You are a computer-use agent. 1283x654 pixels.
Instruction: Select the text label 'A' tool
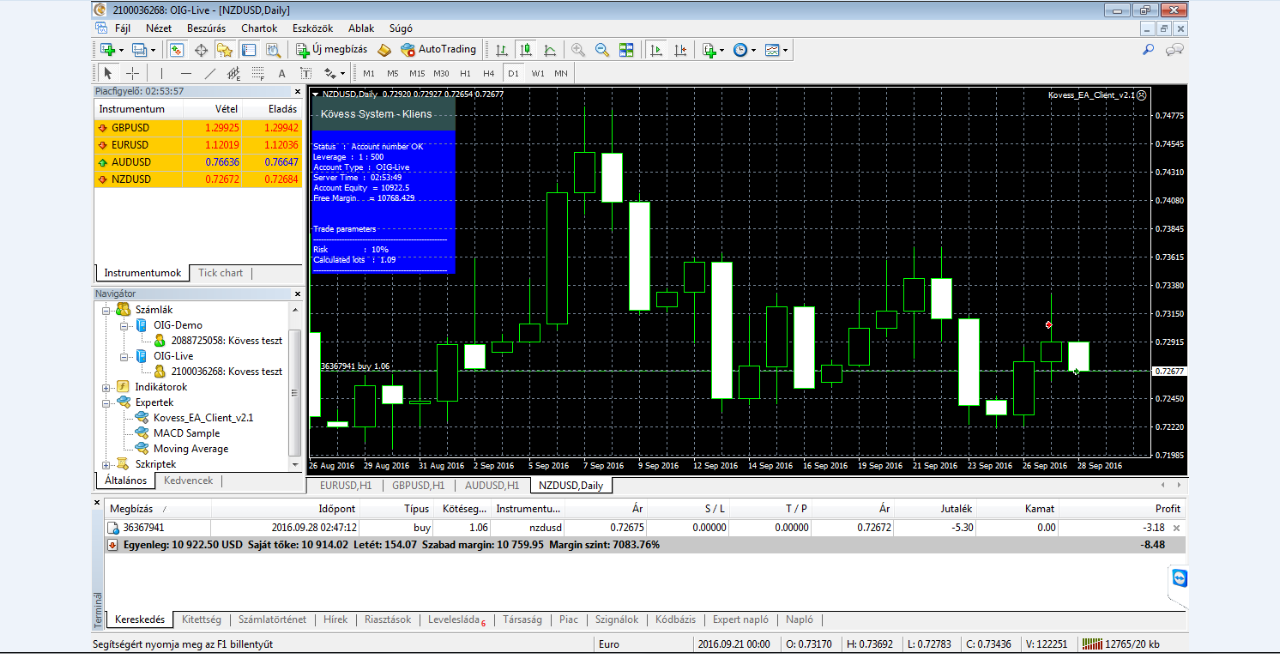(x=282, y=73)
